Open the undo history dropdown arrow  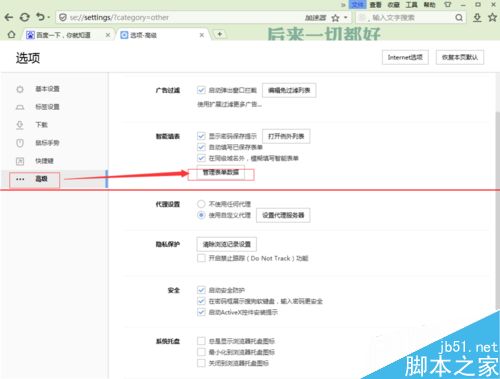point(49,17)
